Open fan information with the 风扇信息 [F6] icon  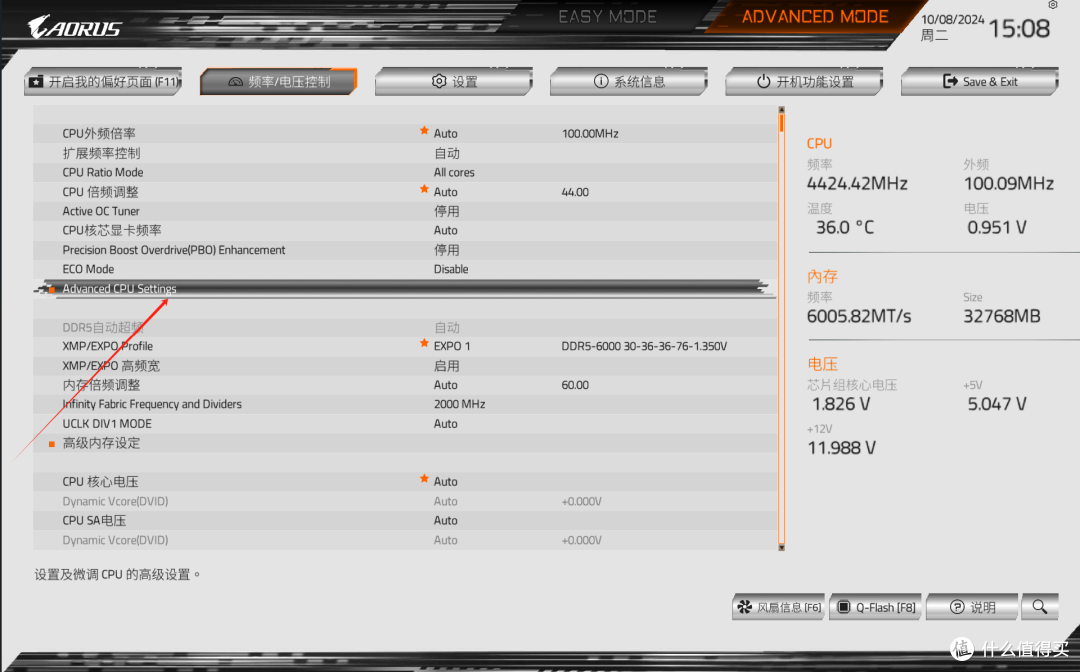pos(745,607)
